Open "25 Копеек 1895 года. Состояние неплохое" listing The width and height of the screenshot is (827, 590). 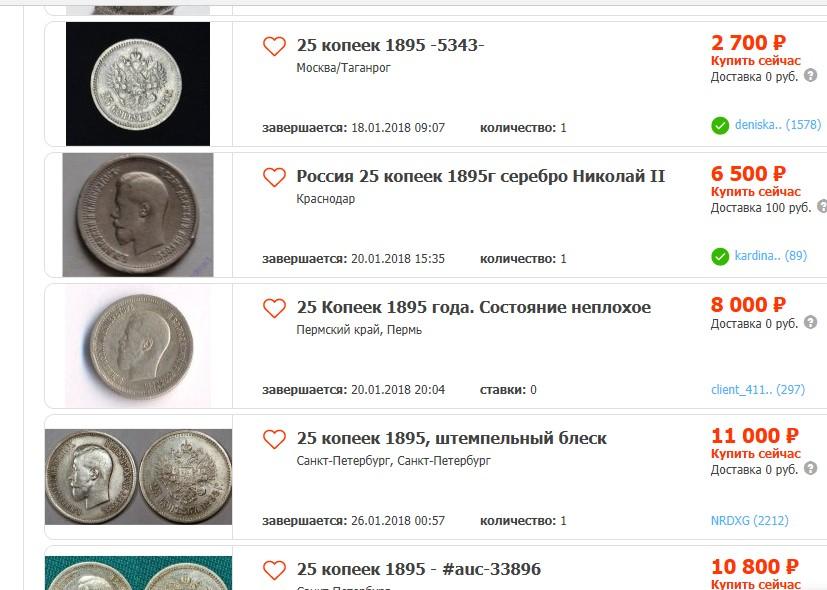coord(473,308)
